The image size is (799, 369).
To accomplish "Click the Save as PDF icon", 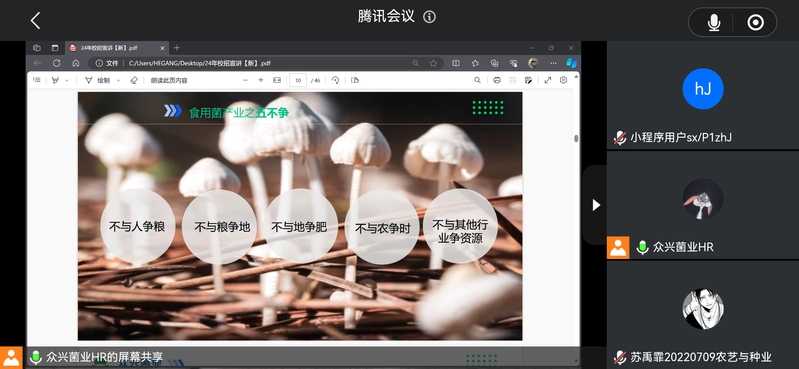I will tap(528, 80).
